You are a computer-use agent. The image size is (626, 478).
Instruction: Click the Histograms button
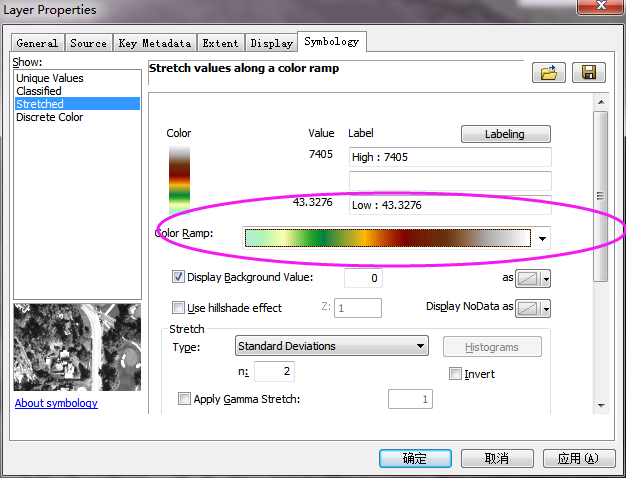click(x=492, y=347)
